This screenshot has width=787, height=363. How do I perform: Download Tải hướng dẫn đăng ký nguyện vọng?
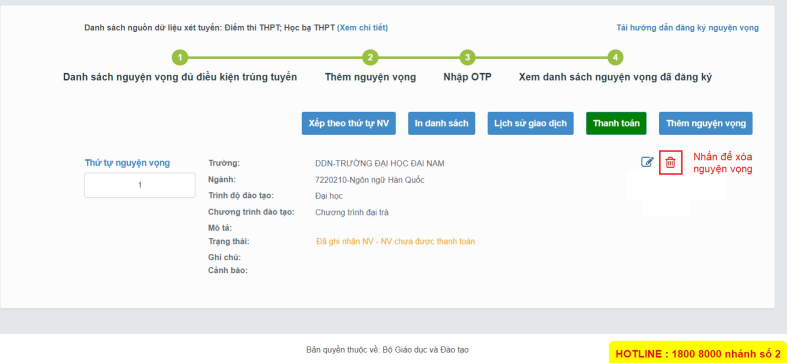688,28
